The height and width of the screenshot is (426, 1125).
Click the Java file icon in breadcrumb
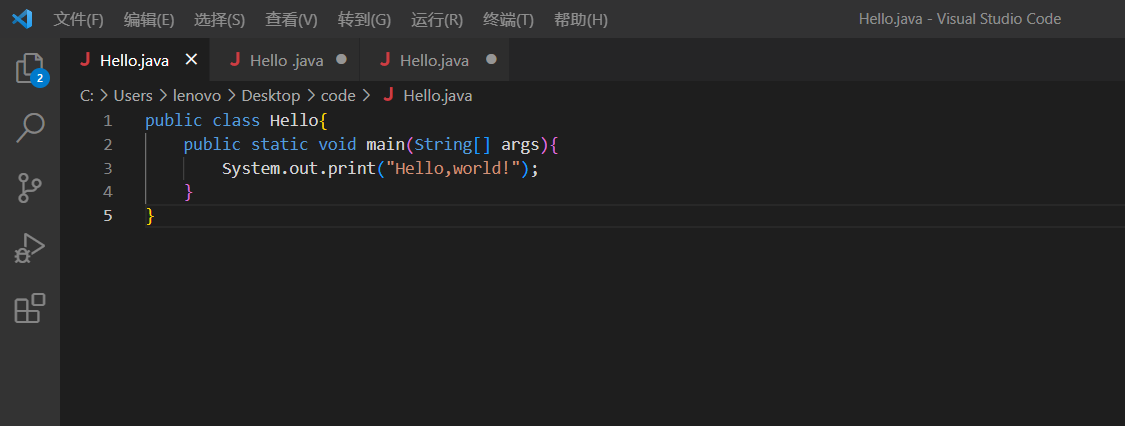pos(389,96)
